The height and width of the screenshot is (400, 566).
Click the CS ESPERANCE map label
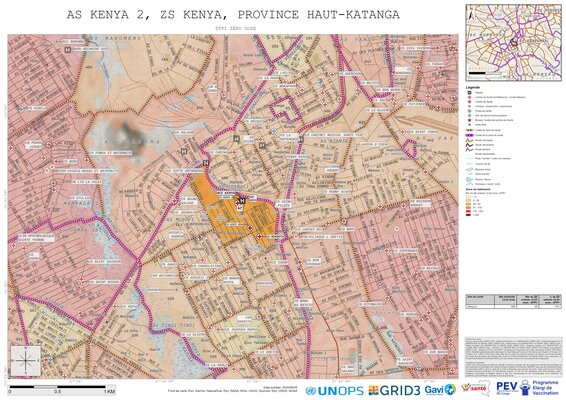405,251
